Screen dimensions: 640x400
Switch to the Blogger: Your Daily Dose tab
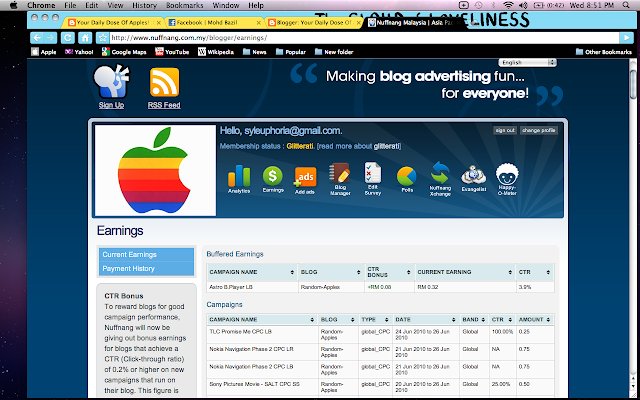(313, 23)
